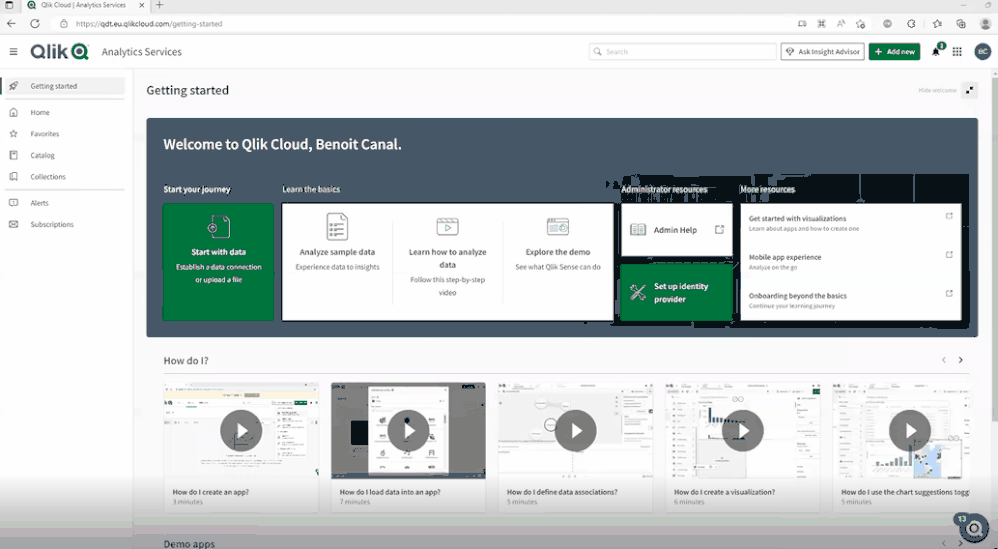Image resolution: width=998 pixels, height=549 pixels.
Task: Click the Explore the demo title
Action: (x=558, y=252)
